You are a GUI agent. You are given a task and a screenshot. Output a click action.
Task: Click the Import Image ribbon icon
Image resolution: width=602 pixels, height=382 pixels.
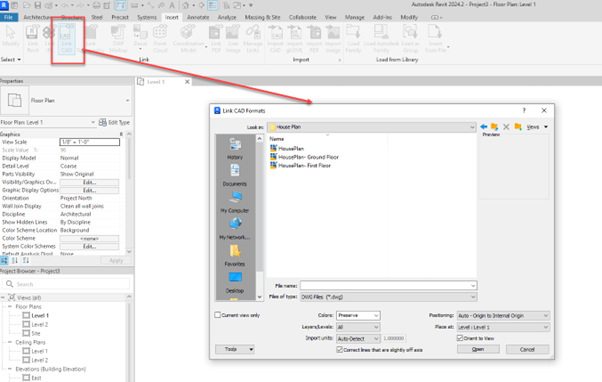[x=333, y=38]
